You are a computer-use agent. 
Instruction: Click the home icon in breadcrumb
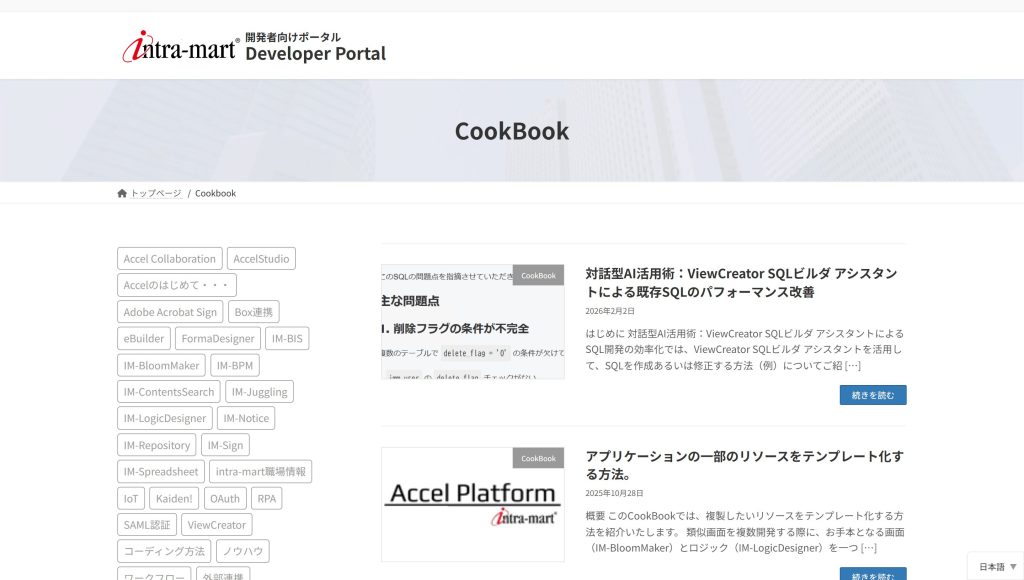122,193
